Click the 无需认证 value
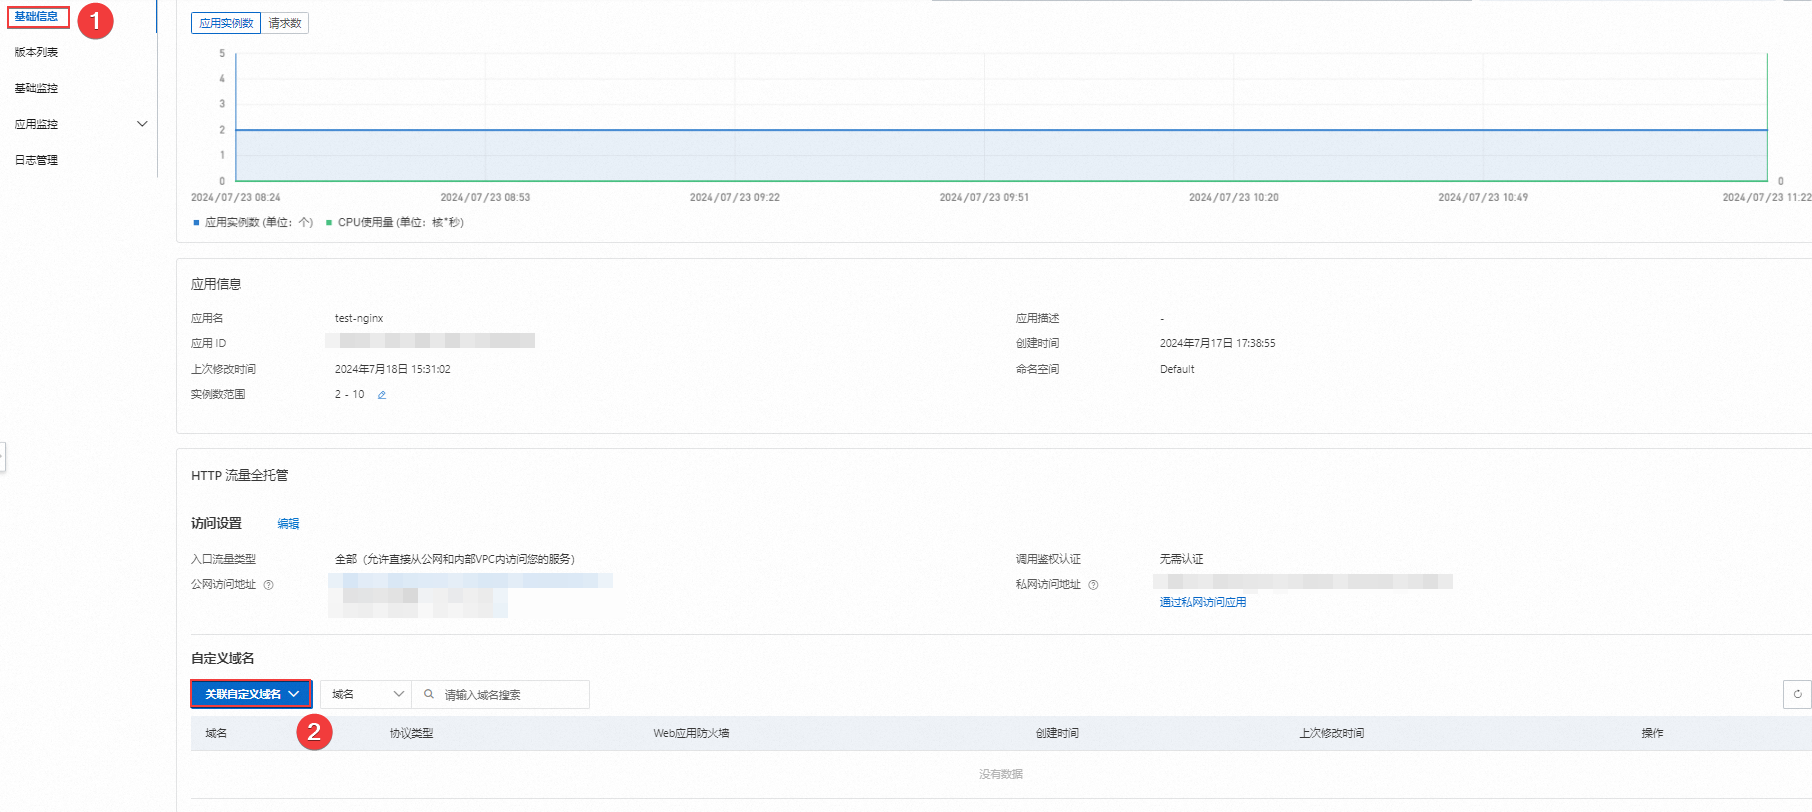The width and height of the screenshot is (1812, 812). [1181, 559]
